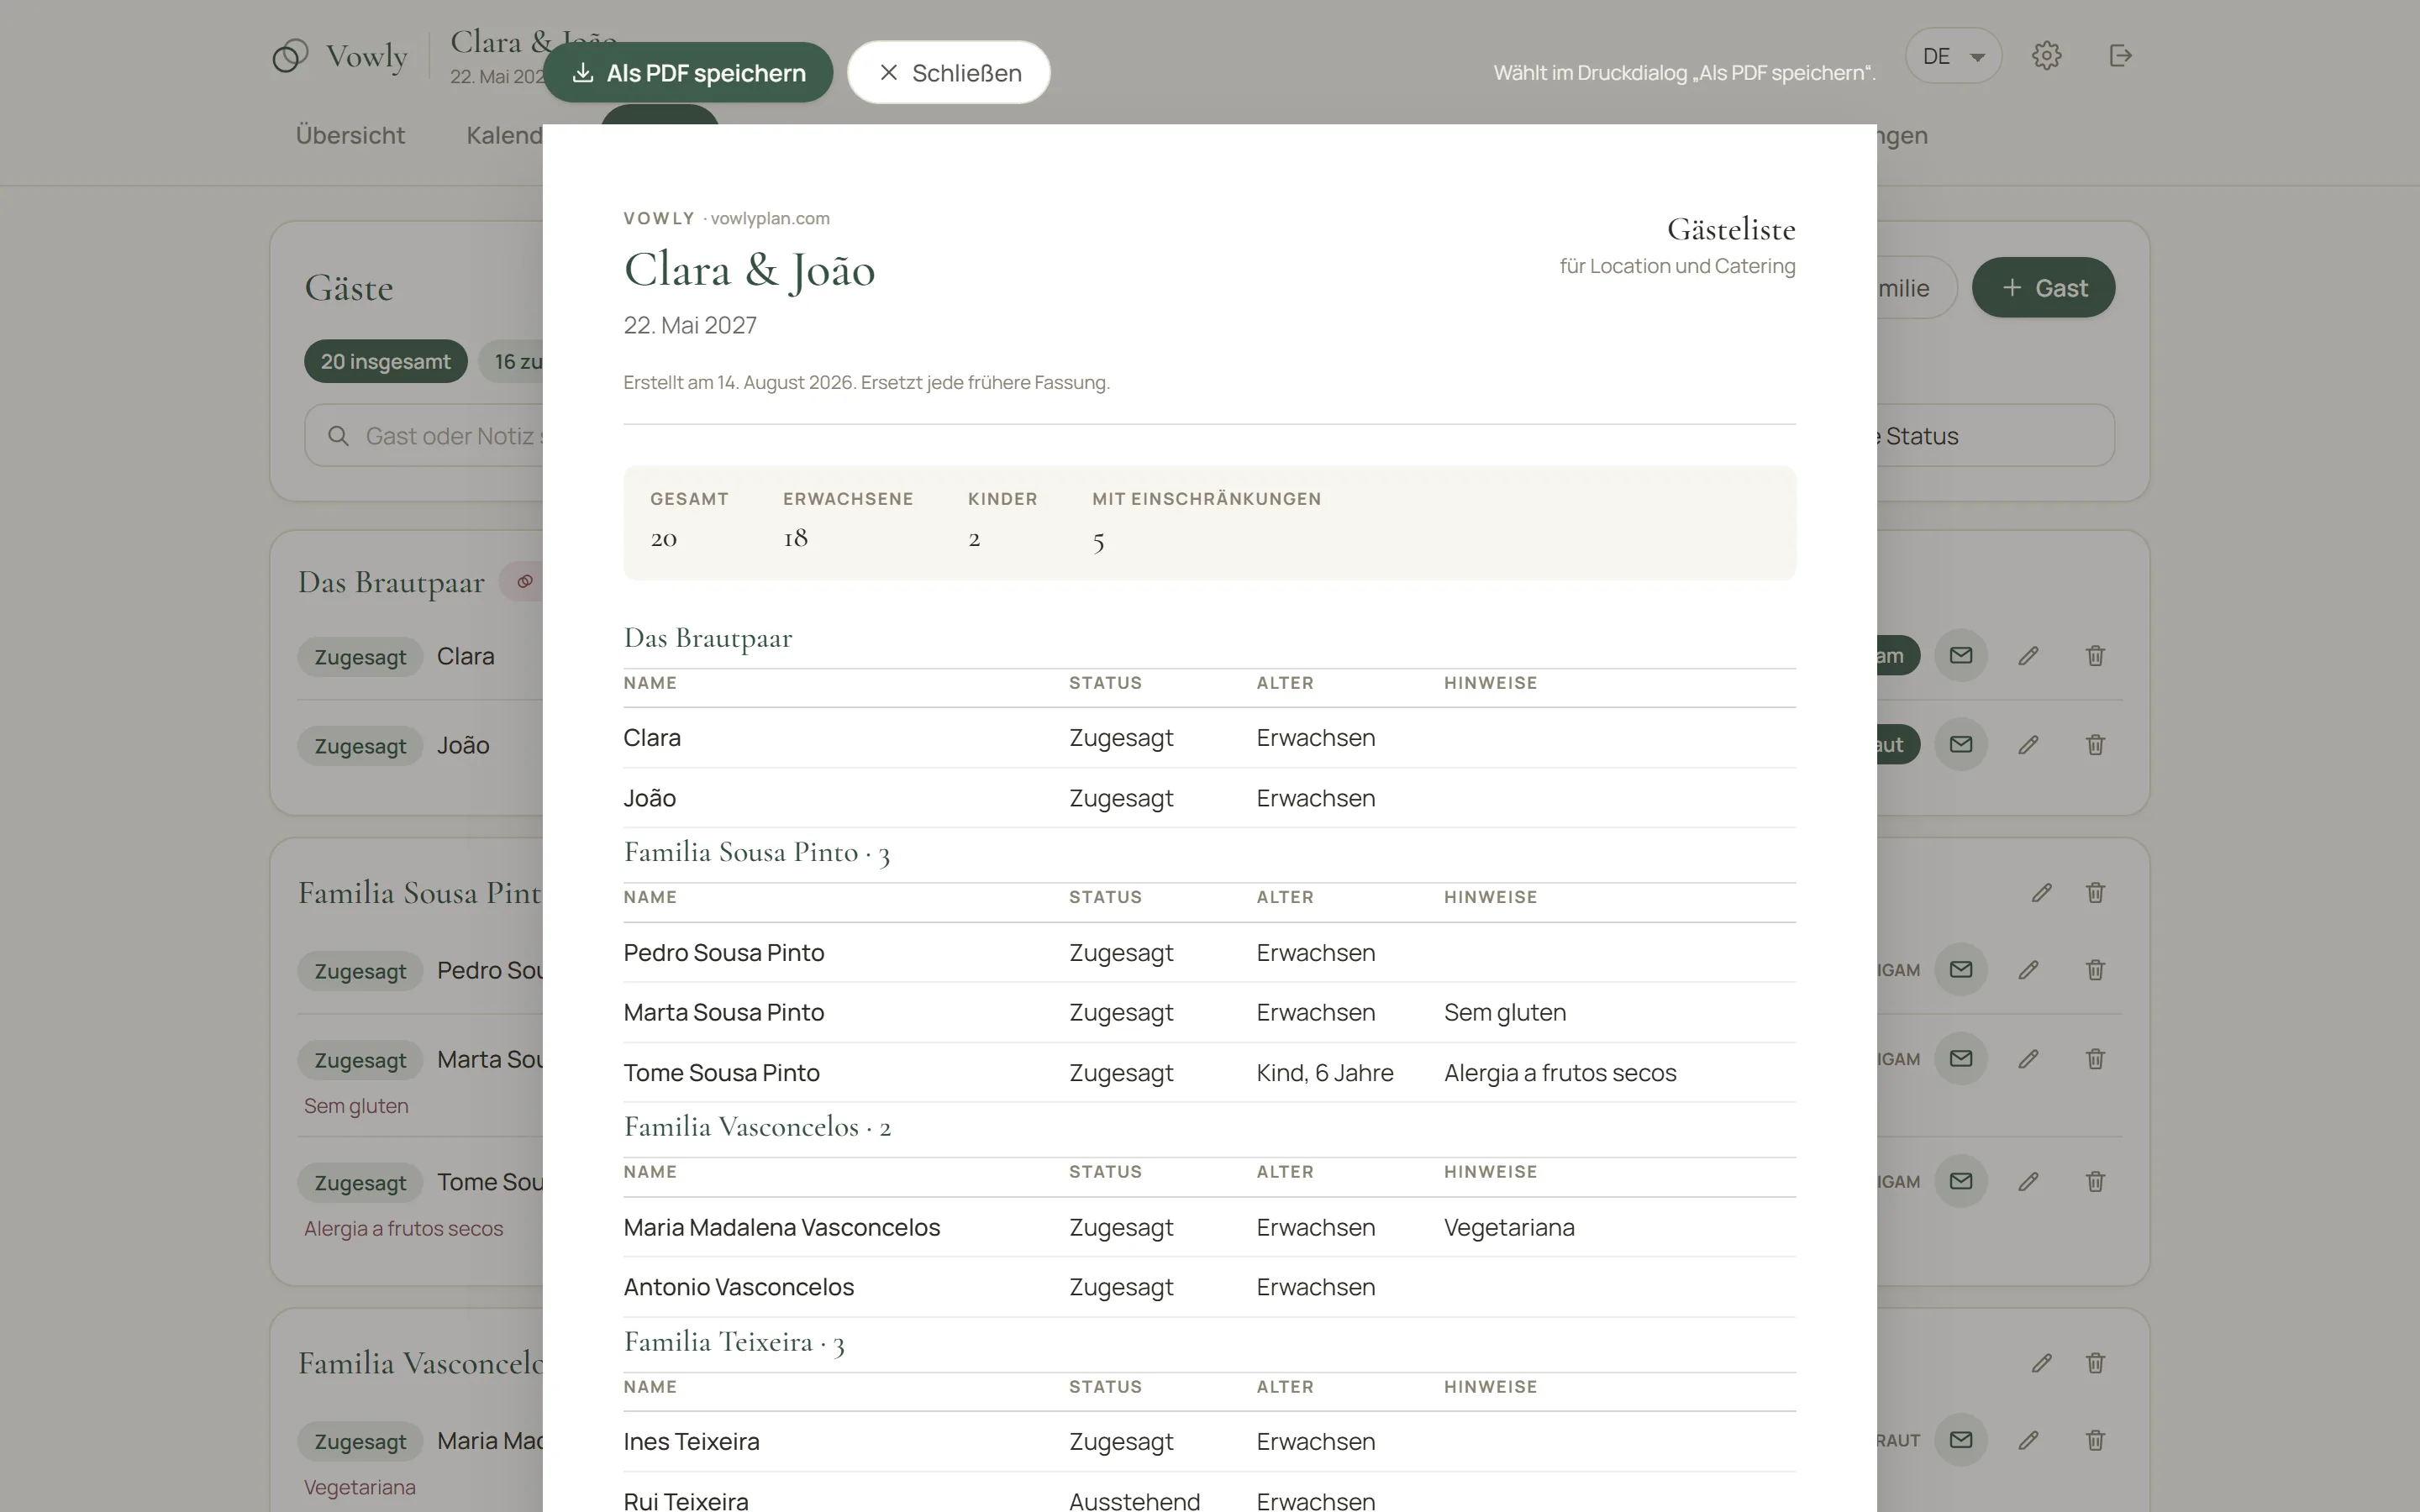Switch to the Übersicht tab
Image resolution: width=2420 pixels, height=1512 pixels.
[x=350, y=135]
